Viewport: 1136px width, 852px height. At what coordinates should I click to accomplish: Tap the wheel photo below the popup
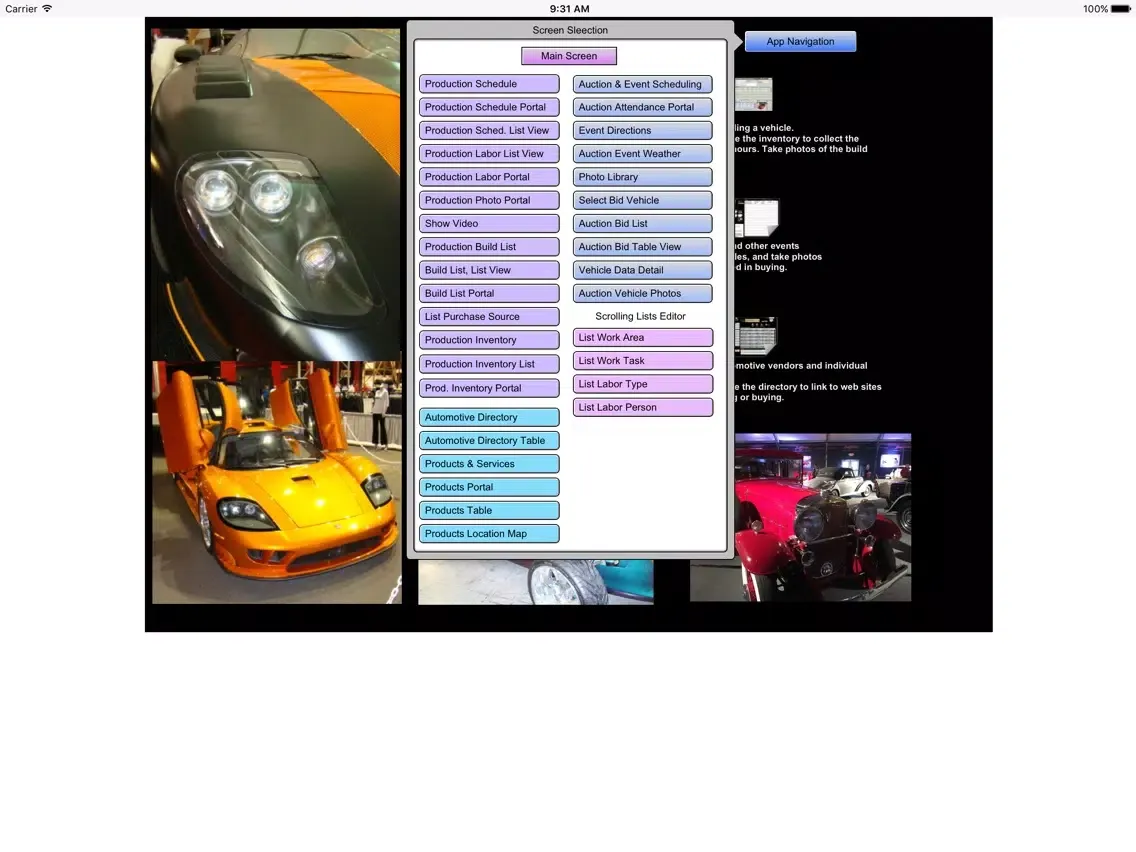[535, 582]
